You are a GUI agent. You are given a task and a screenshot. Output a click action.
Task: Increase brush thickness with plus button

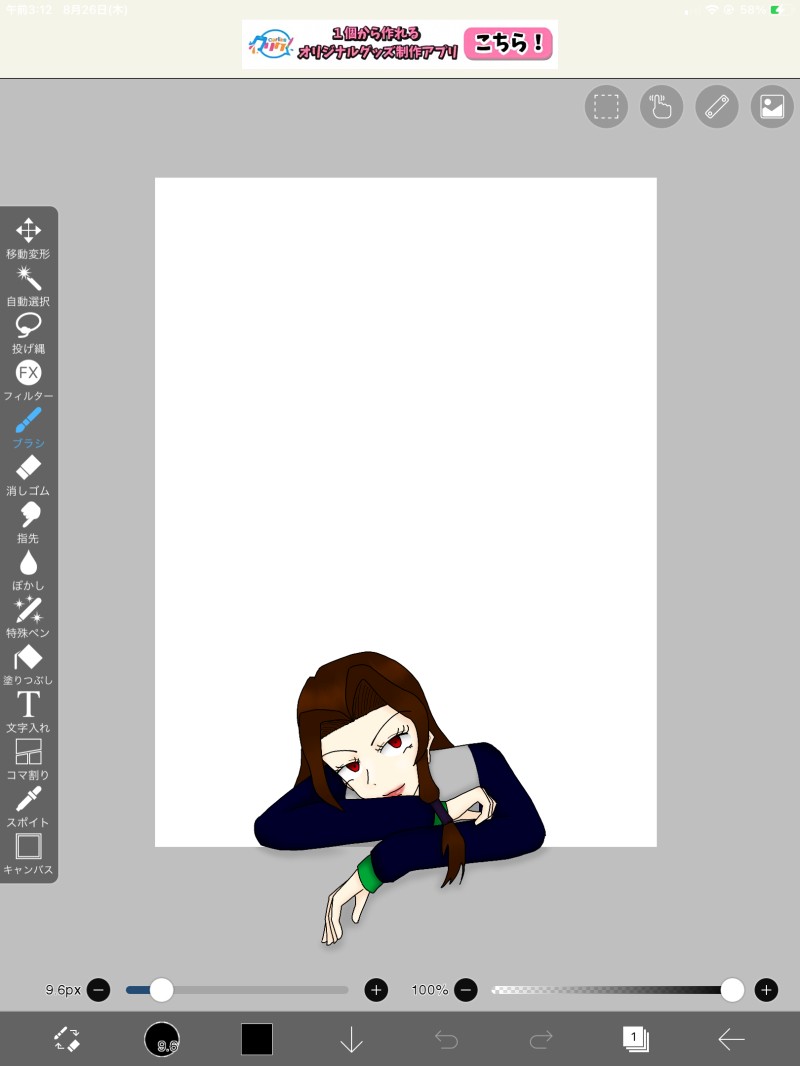coord(377,990)
